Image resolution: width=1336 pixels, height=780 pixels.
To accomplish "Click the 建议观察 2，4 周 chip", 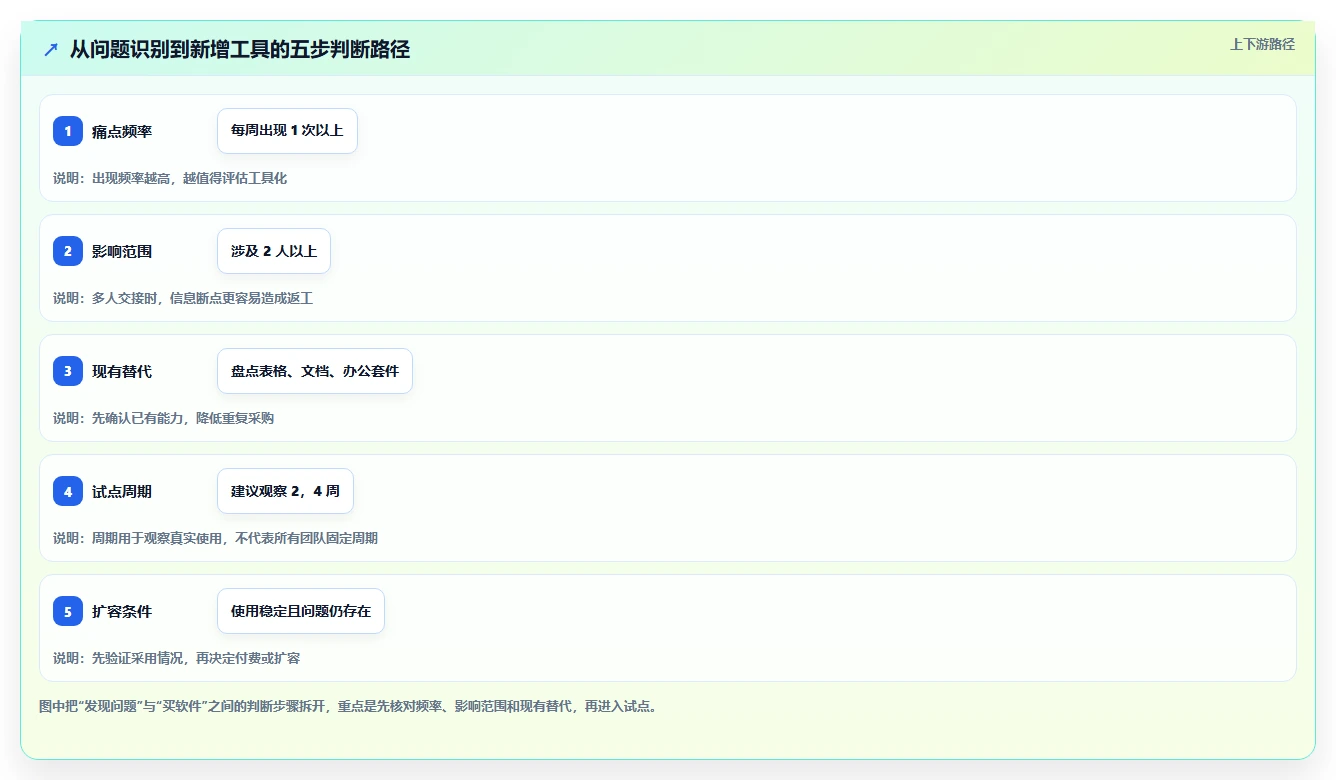I will 285,491.
